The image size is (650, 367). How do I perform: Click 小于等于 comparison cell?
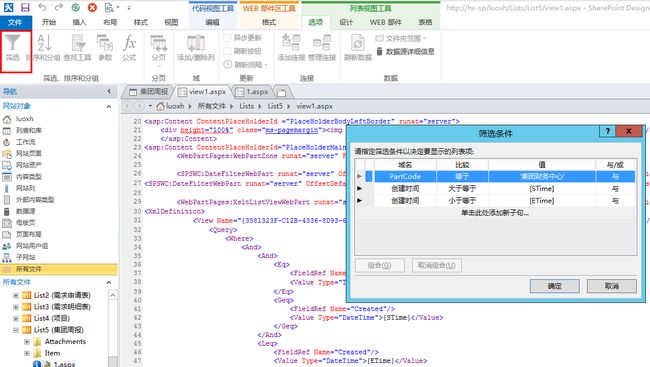pos(462,200)
